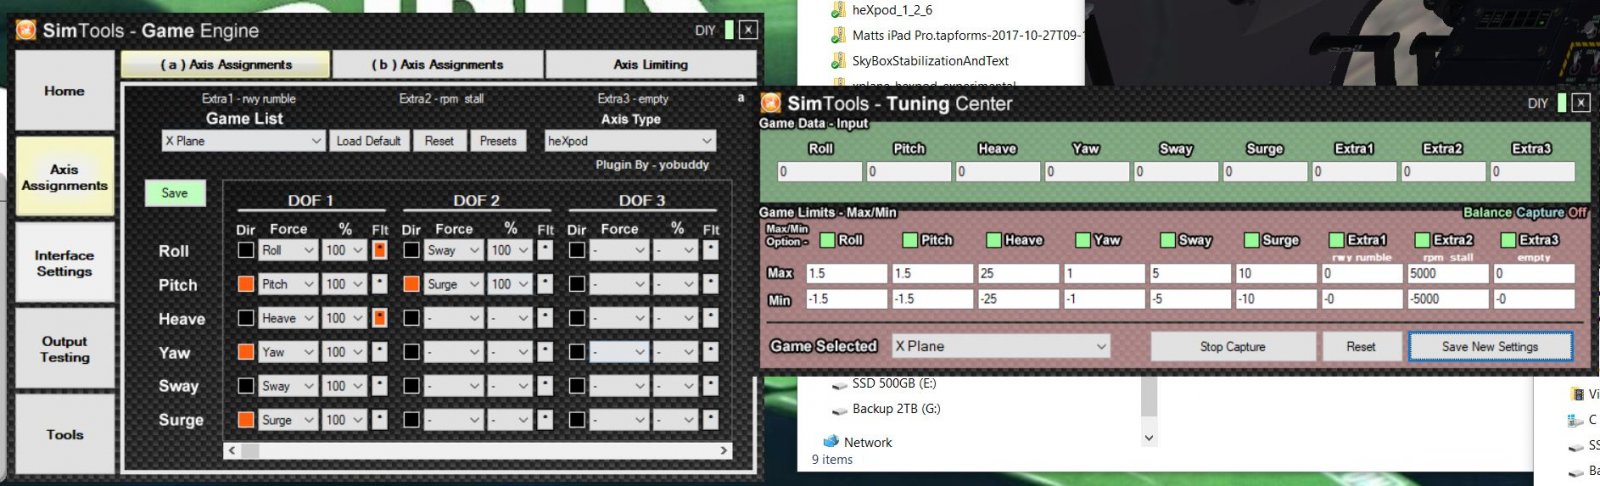Switch to (a) Axis Assignments tab
The height and width of the screenshot is (486, 1600).
point(226,64)
